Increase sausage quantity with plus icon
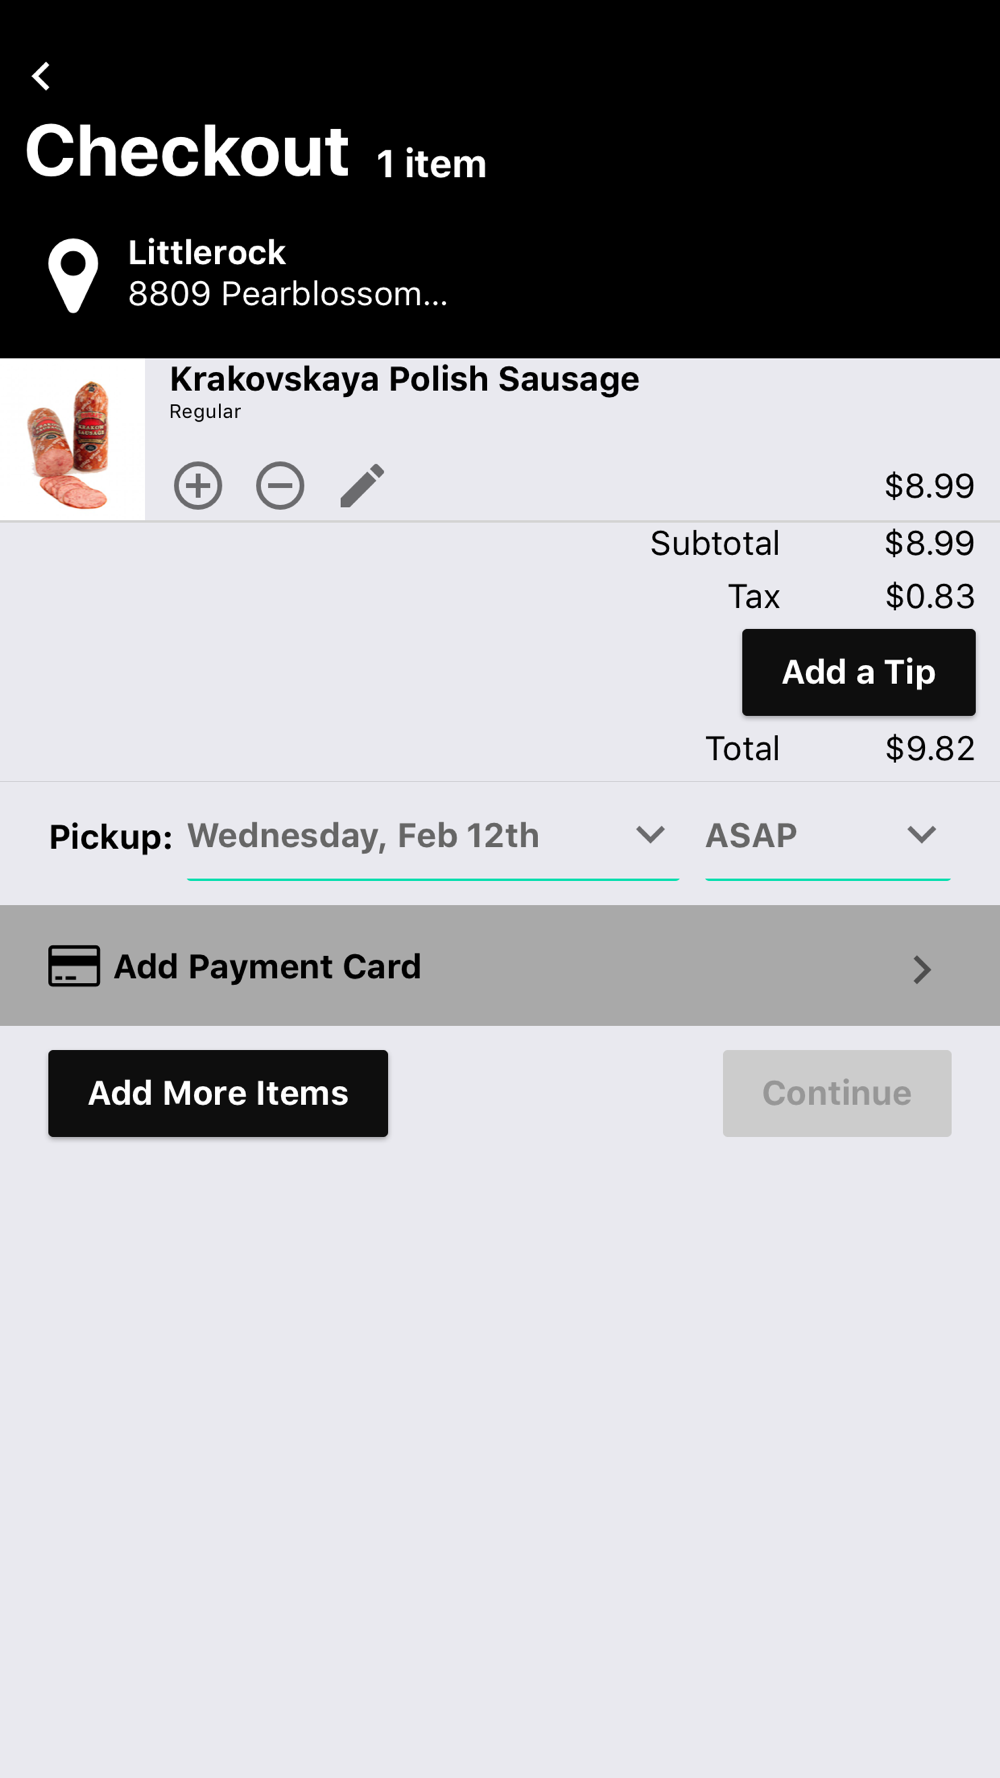 click(x=198, y=486)
